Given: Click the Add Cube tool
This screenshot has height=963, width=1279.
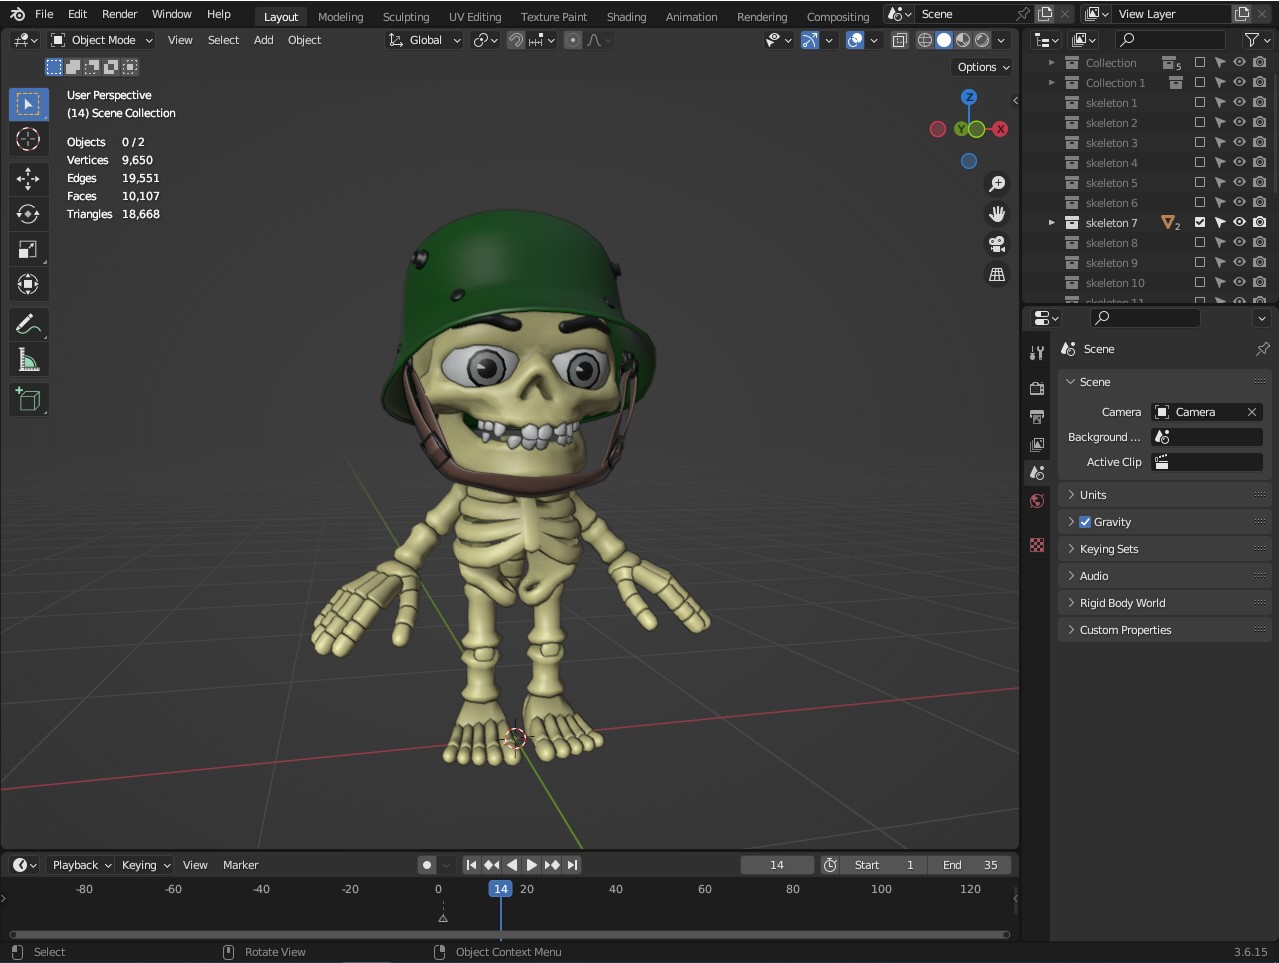Looking at the screenshot, I should click(x=28, y=400).
